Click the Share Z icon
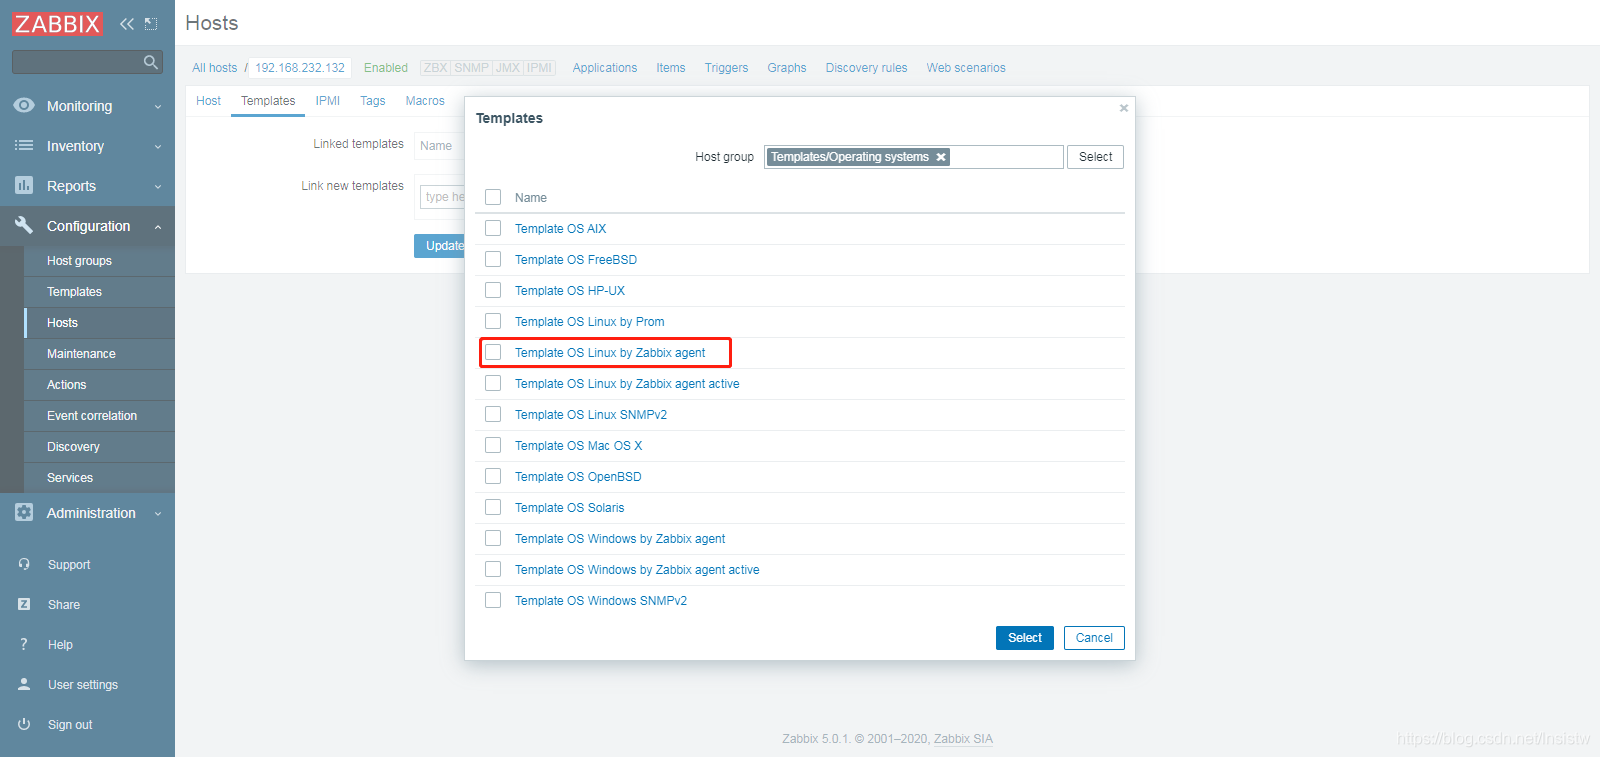 [x=24, y=604]
